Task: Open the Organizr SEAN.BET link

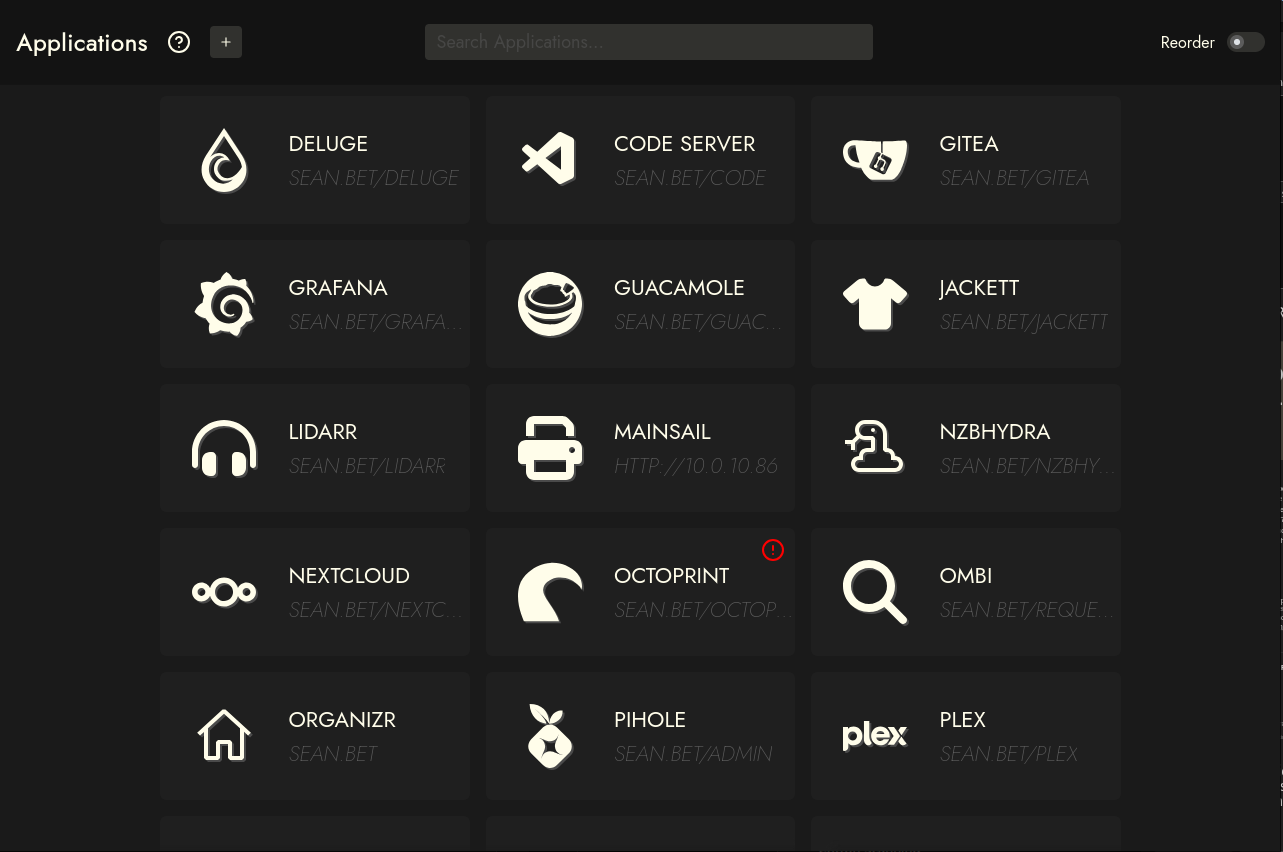Action: pyautogui.click(x=333, y=754)
